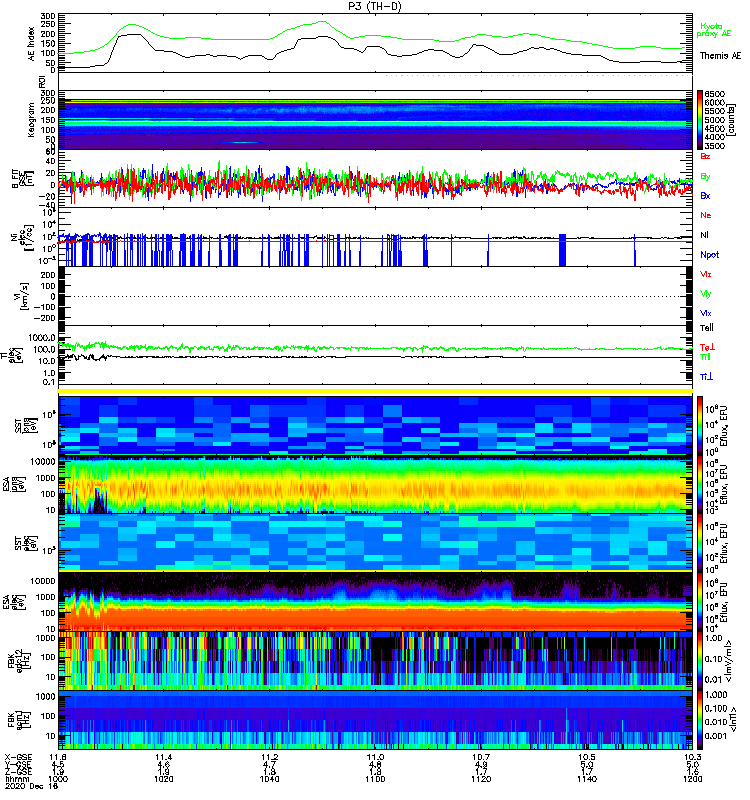This screenshot has width=750, height=800.
Task: Click the red Bz legend label
Action: tap(706, 157)
